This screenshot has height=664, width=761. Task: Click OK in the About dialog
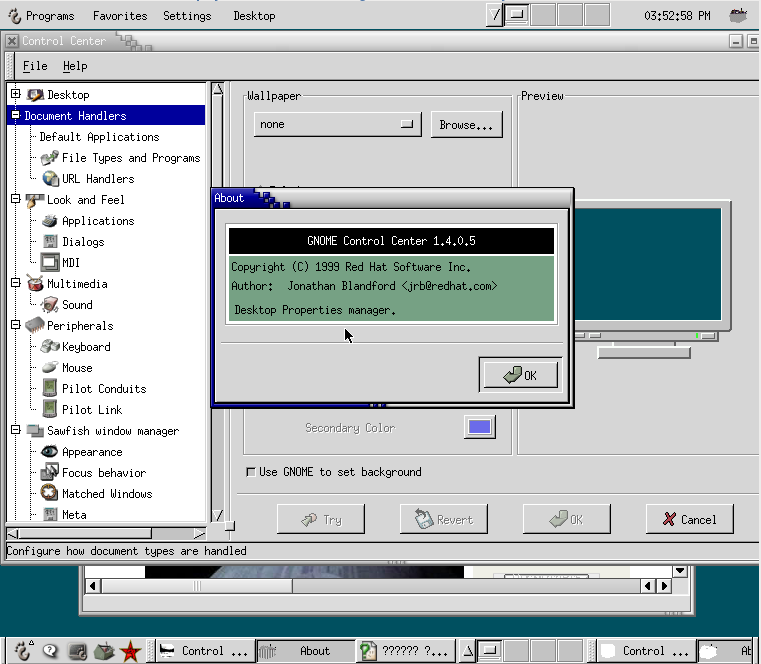pos(520,375)
